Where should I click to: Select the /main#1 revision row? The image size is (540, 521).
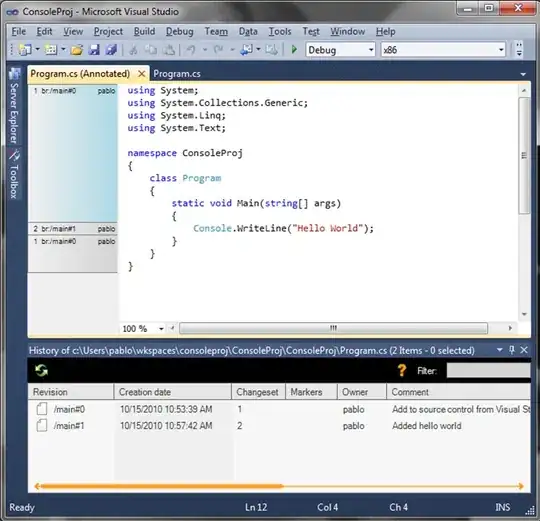coord(279,426)
